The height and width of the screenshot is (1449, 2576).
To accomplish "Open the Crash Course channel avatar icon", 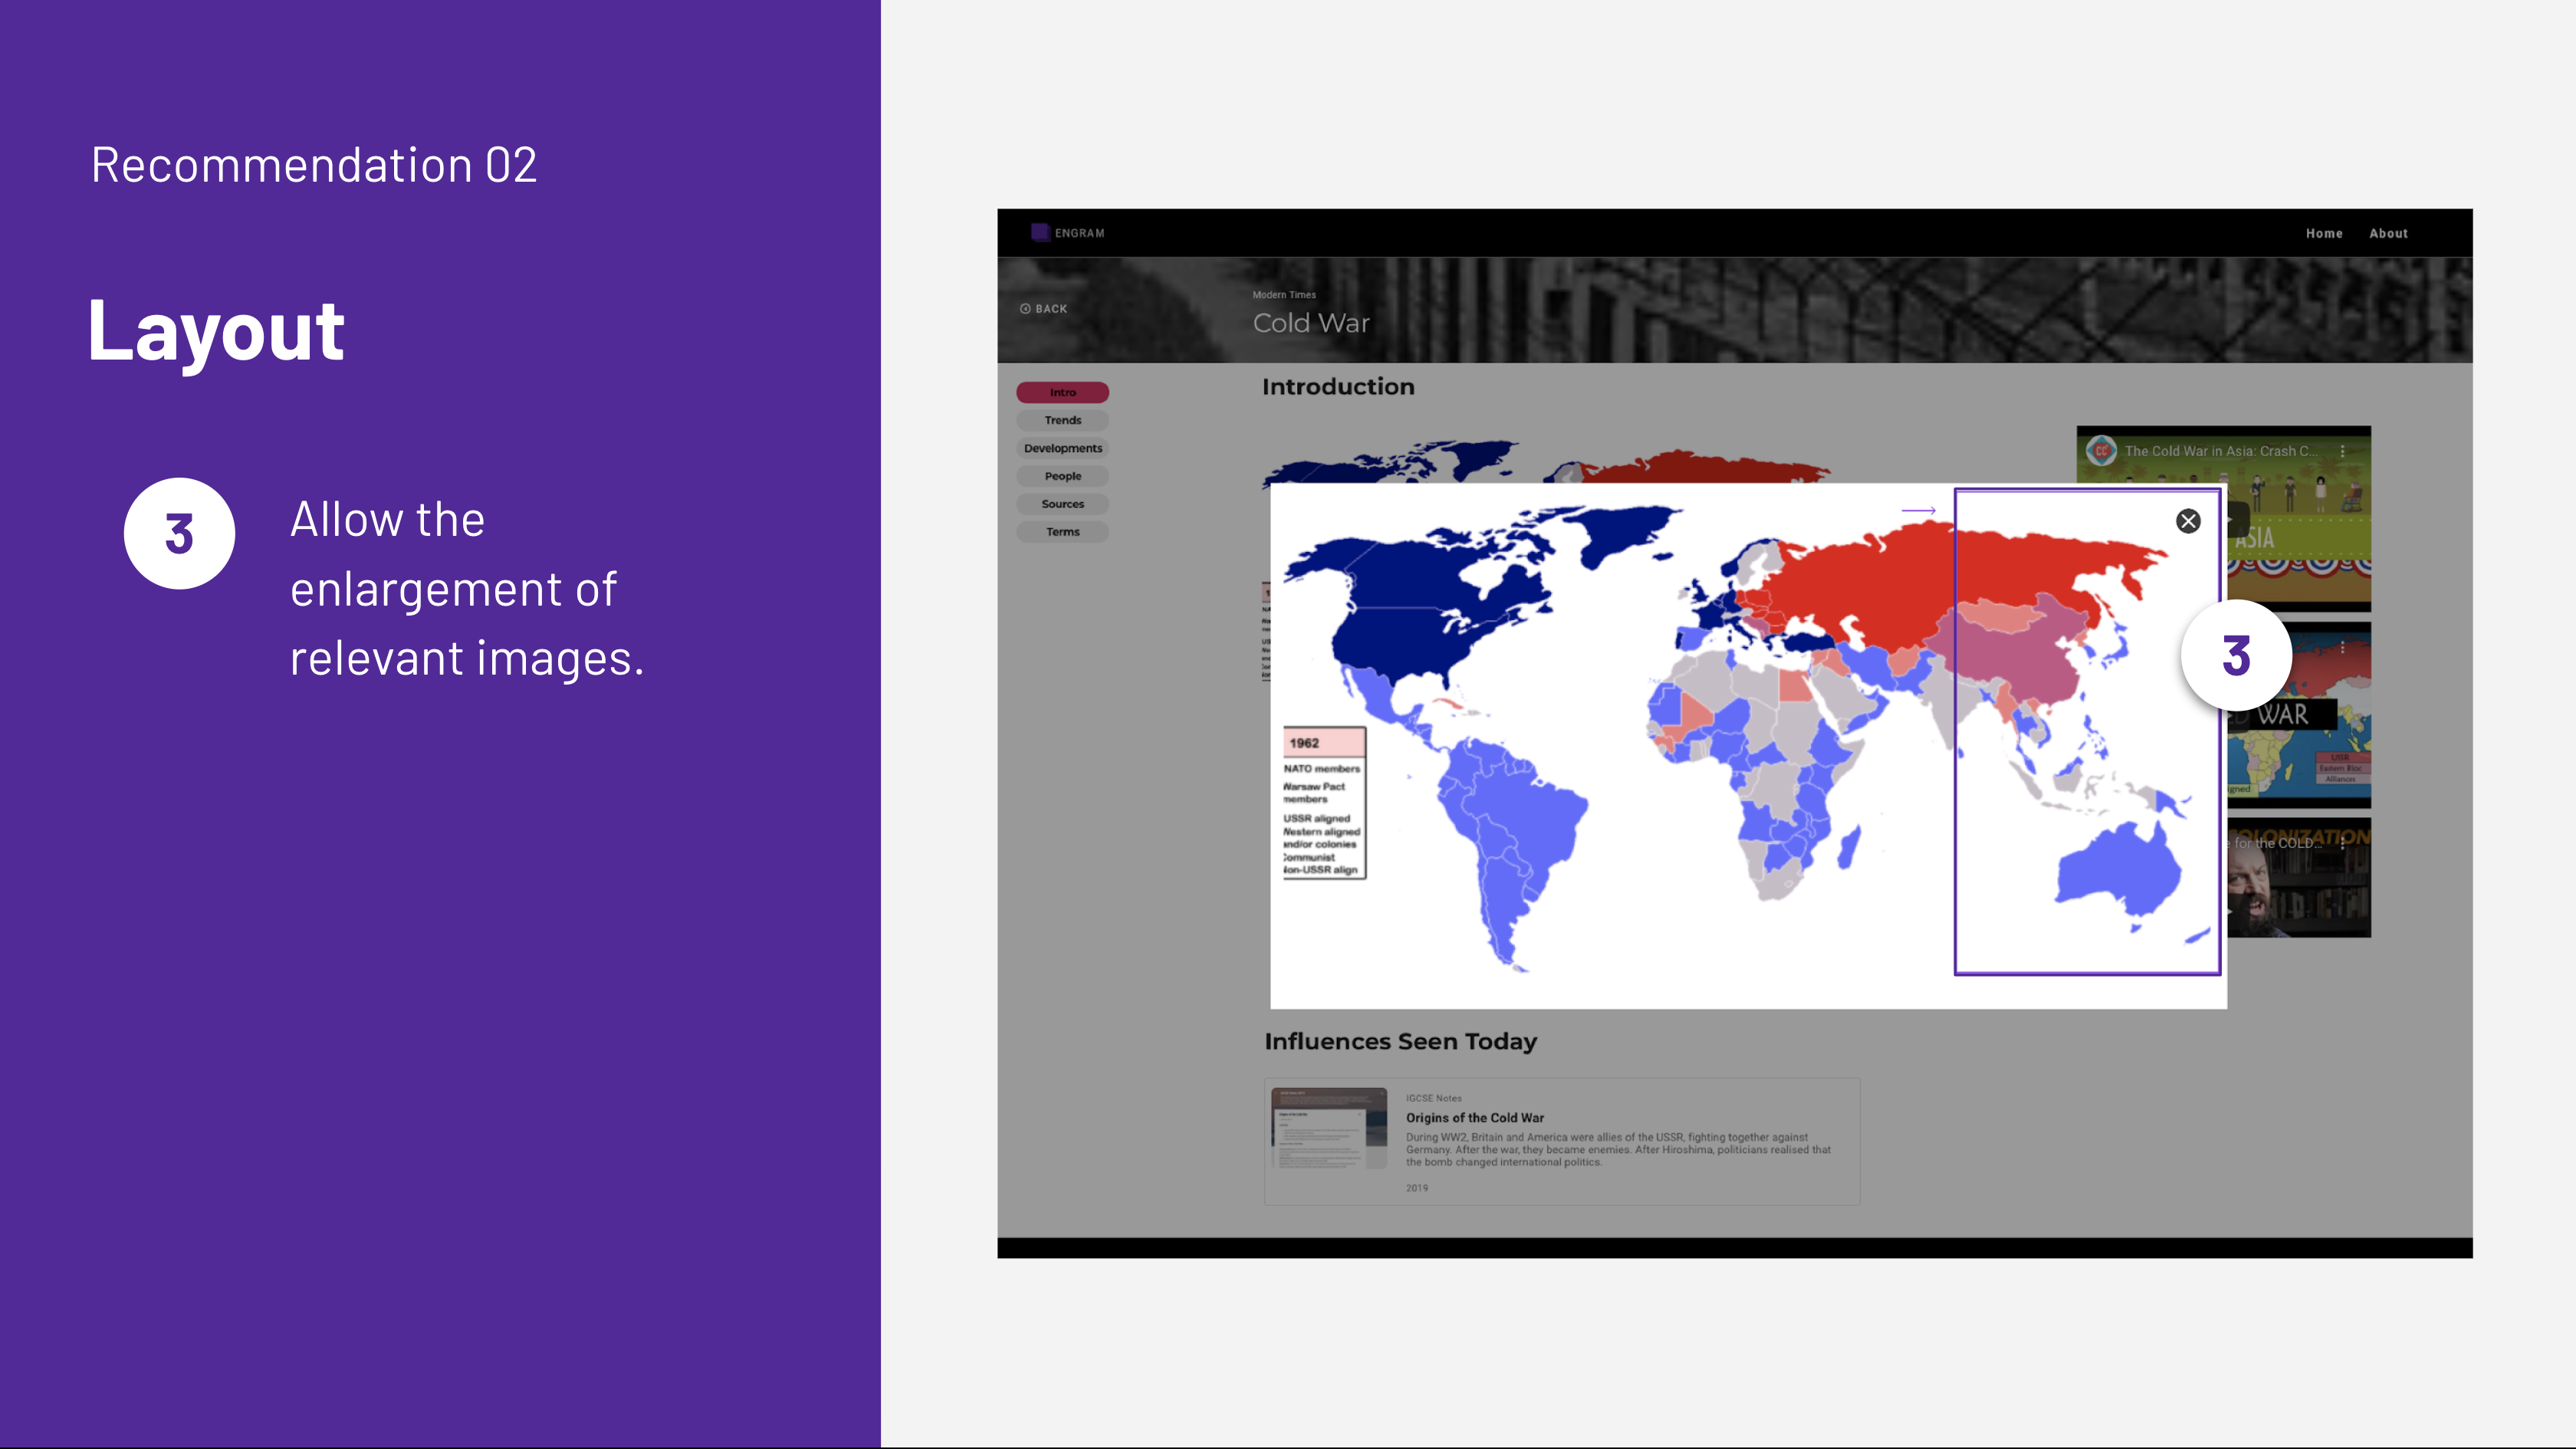I will click(2101, 451).
